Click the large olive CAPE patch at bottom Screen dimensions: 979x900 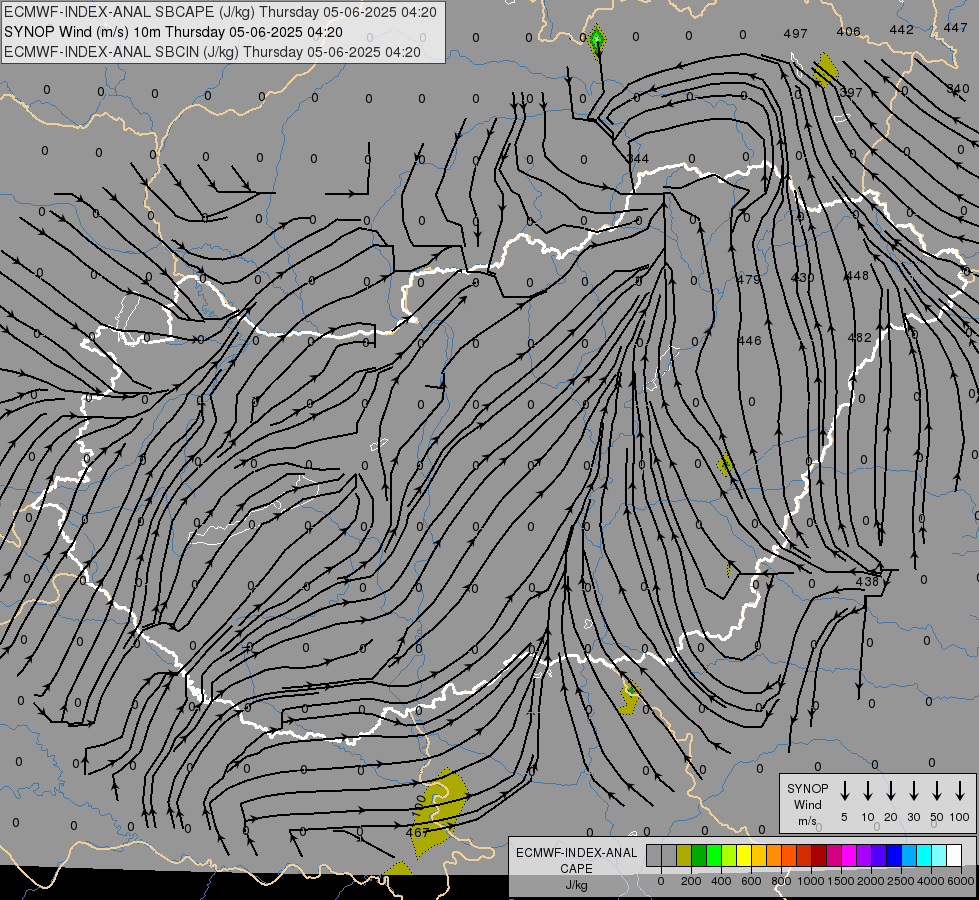coord(440,812)
